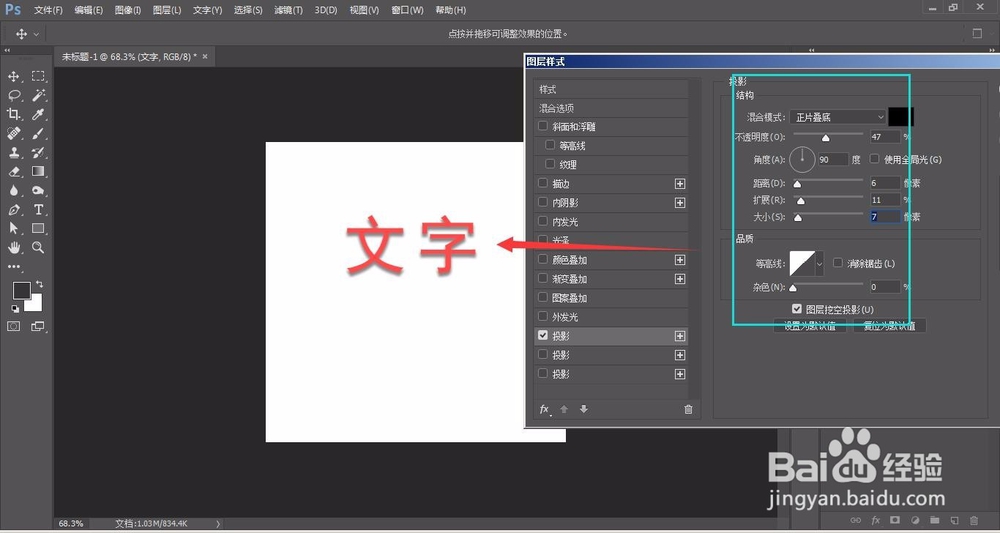Open 图像(I) menu
The image size is (1000, 533).
128,10
